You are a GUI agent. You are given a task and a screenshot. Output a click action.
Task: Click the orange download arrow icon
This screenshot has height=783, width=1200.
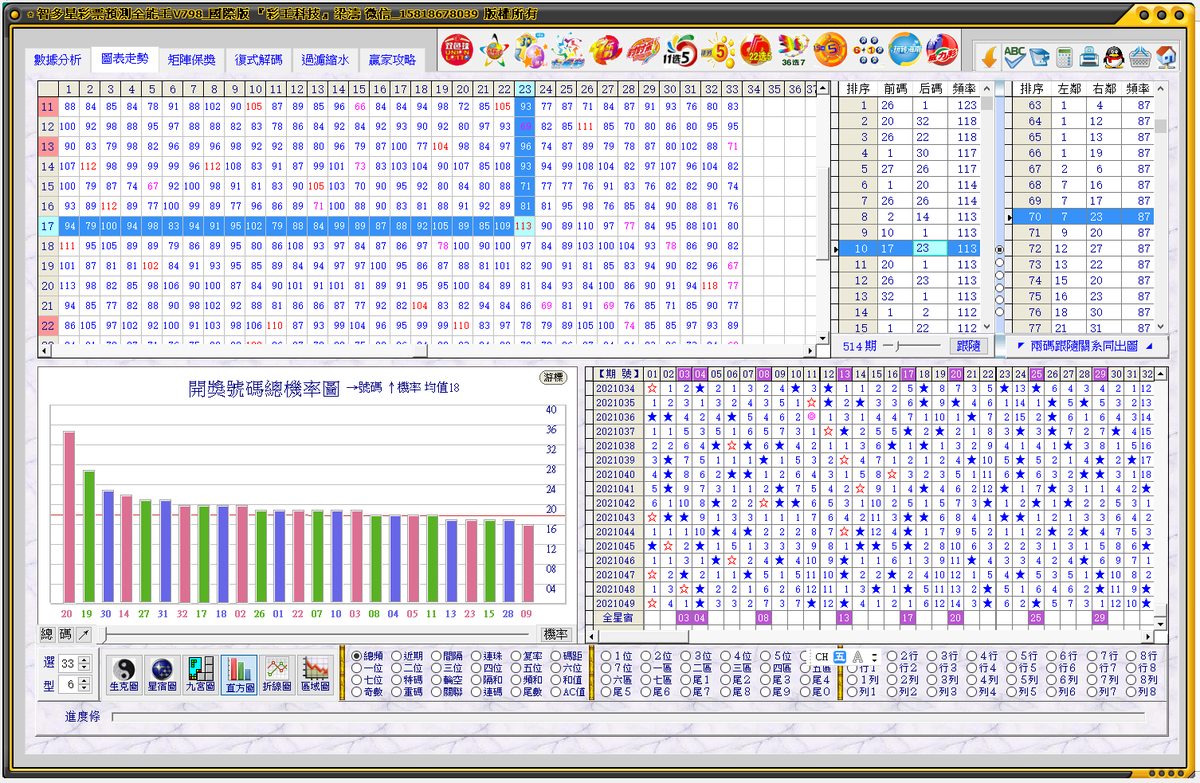988,56
